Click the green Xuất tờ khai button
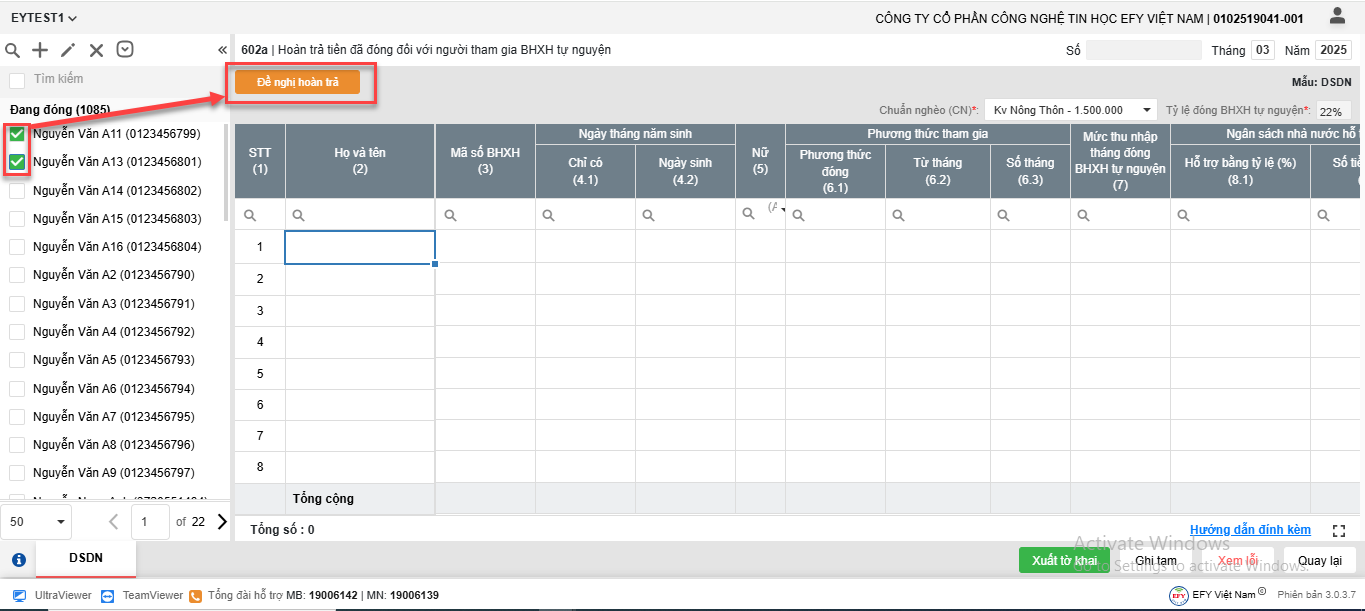Image resolution: width=1365 pixels, height=611 pixels. (x=1064, y=560)
